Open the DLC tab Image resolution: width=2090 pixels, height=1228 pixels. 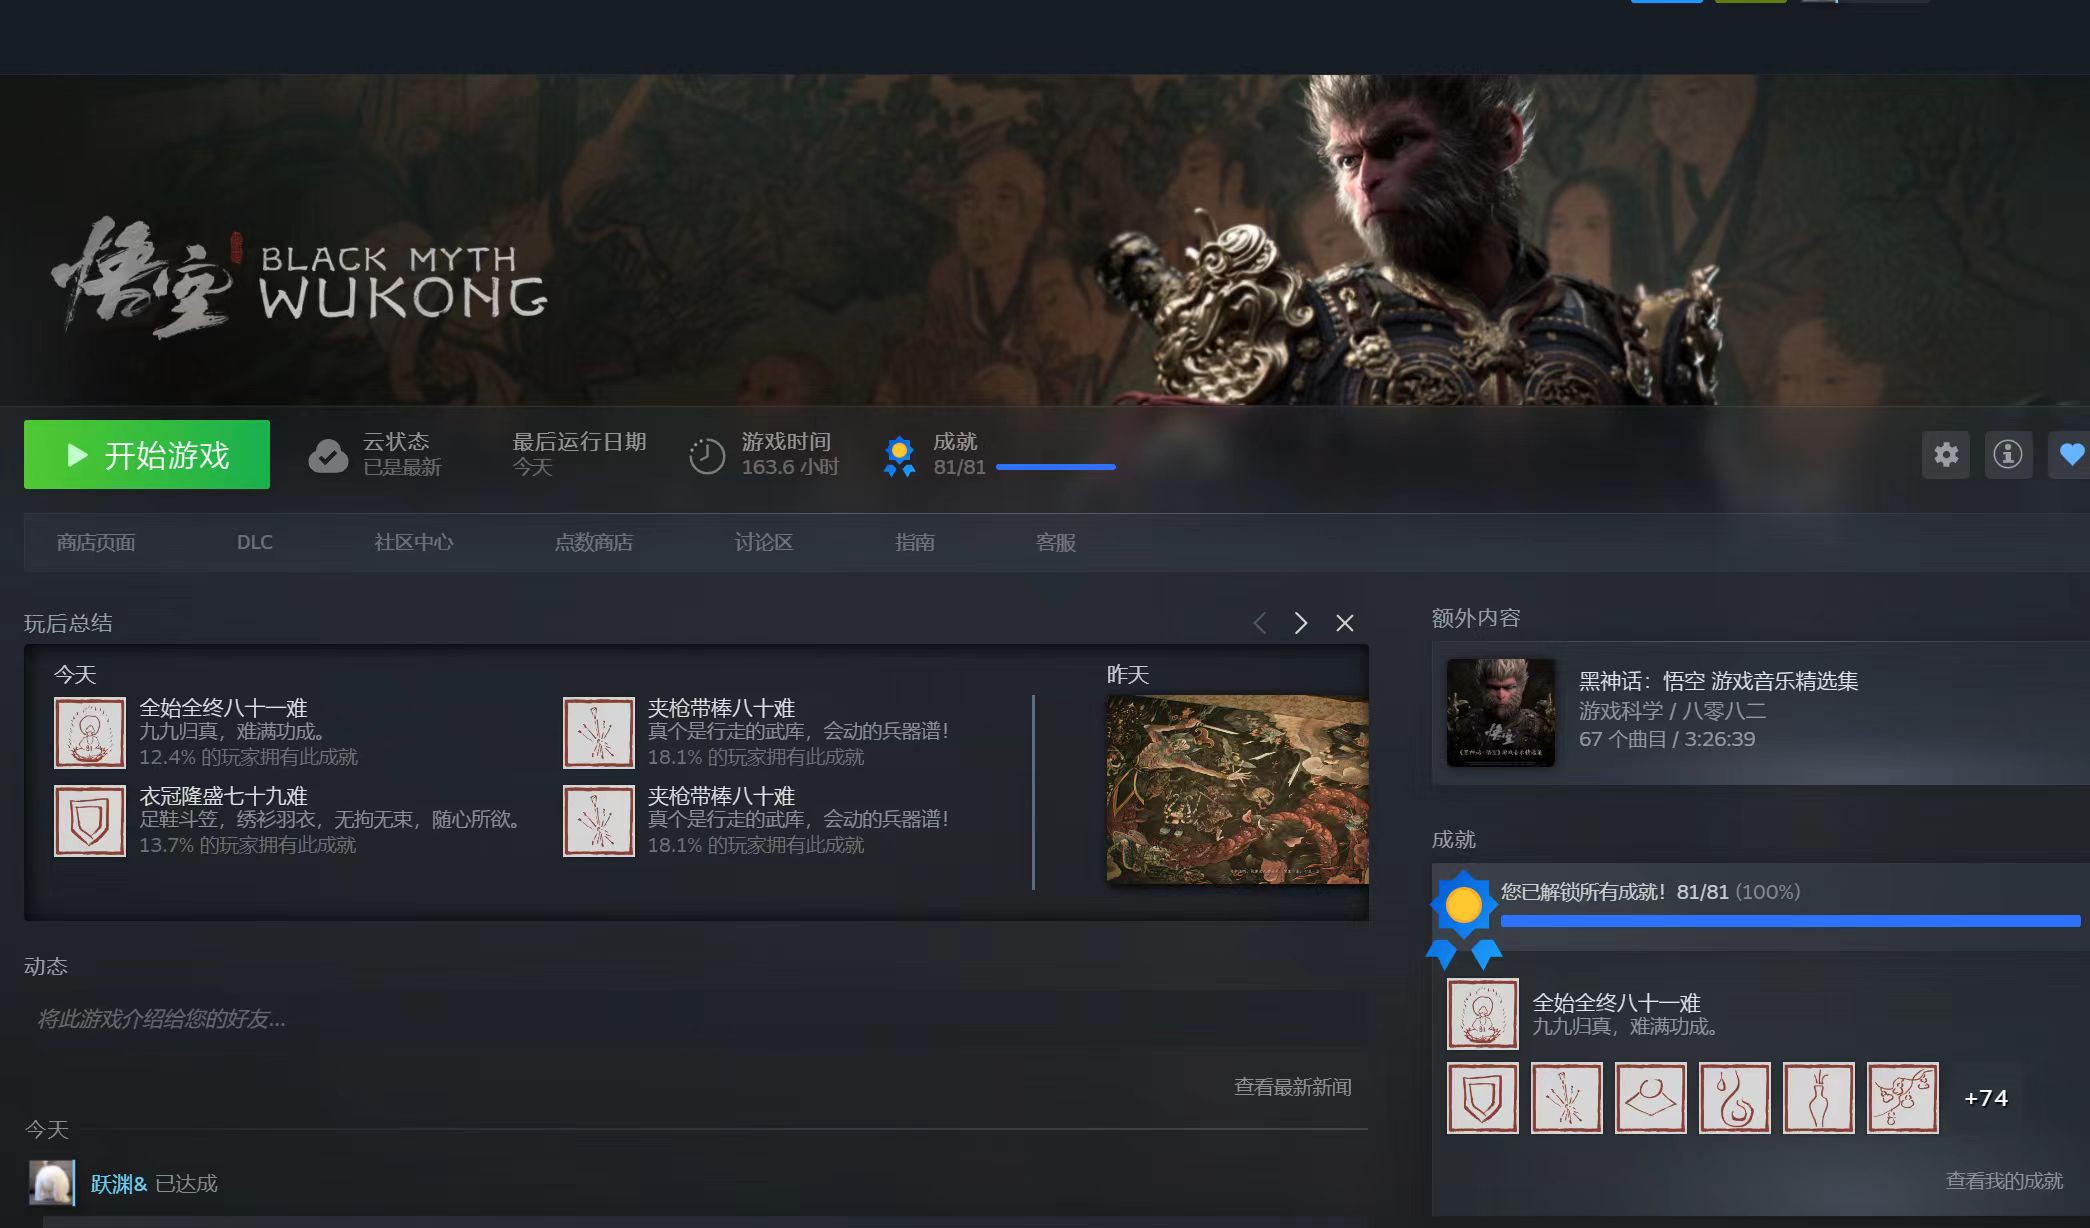click(x=255, y=542)
